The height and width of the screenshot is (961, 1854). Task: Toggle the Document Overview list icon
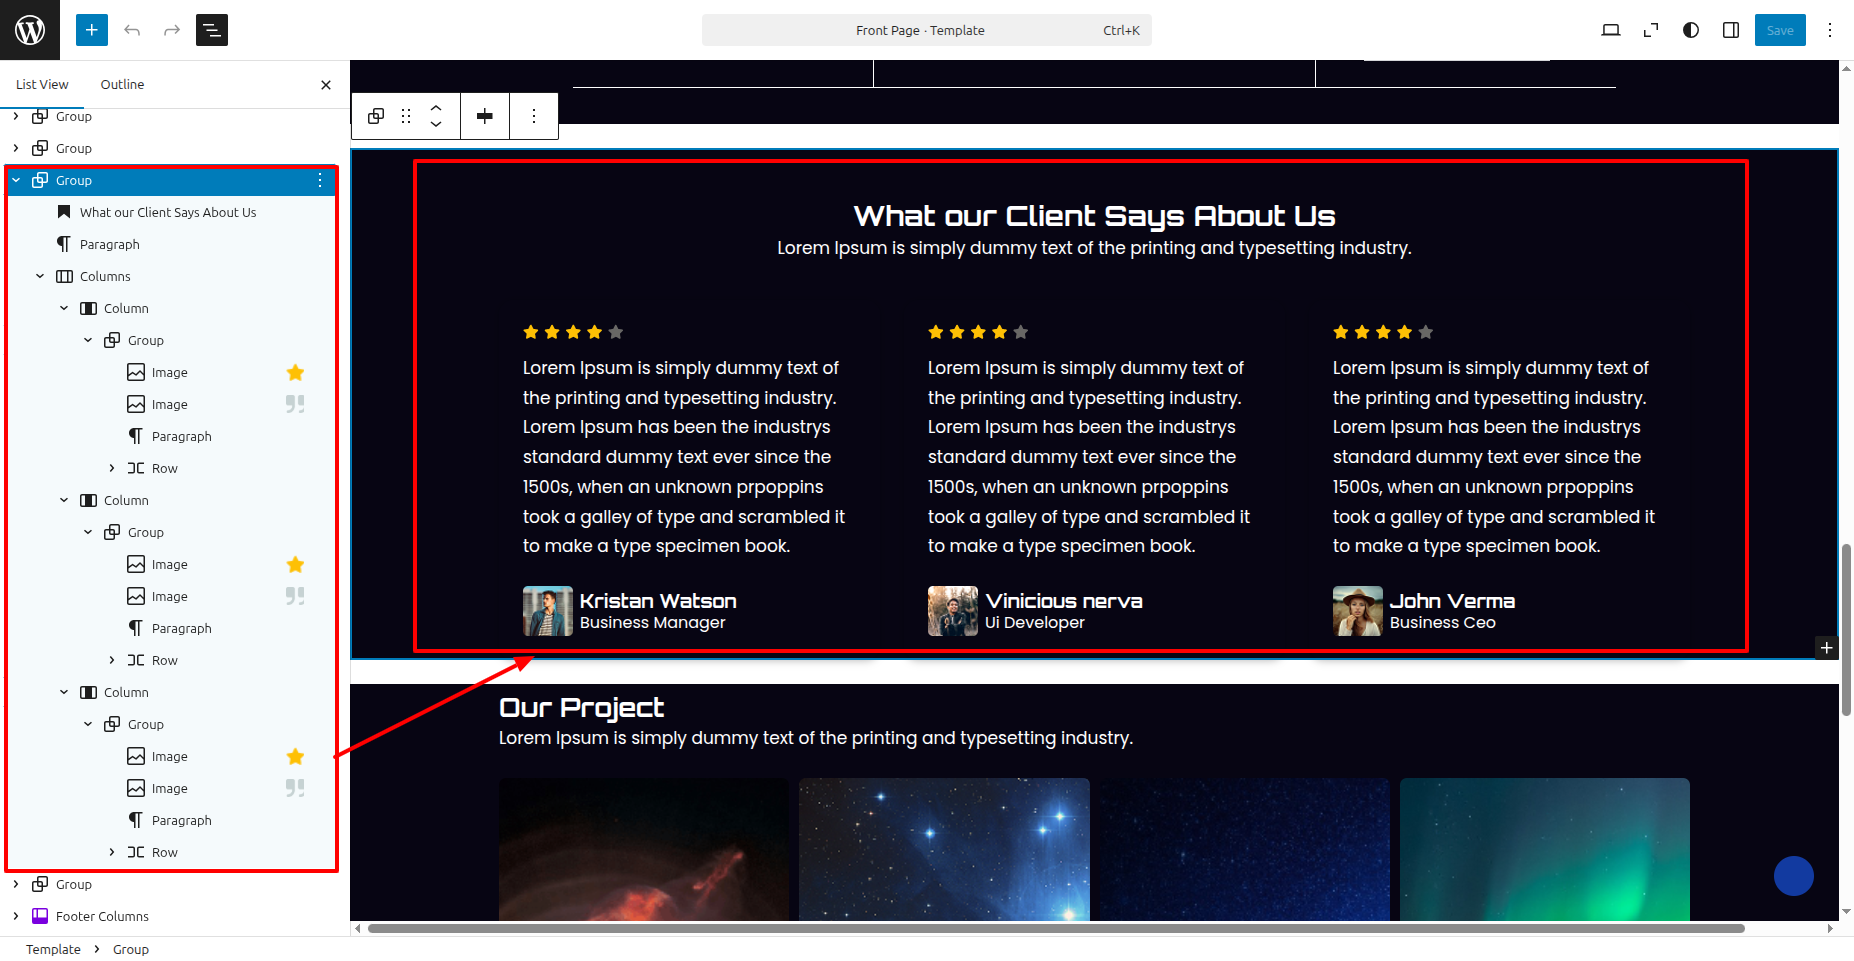(212, 30)
